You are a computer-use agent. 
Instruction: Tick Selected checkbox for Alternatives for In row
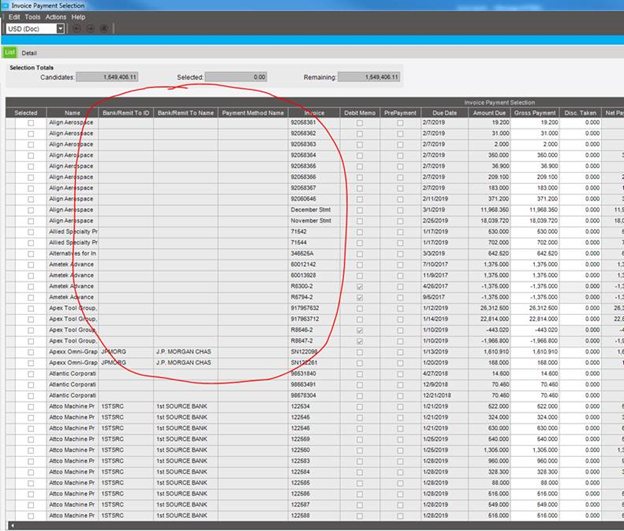point(31,254)
